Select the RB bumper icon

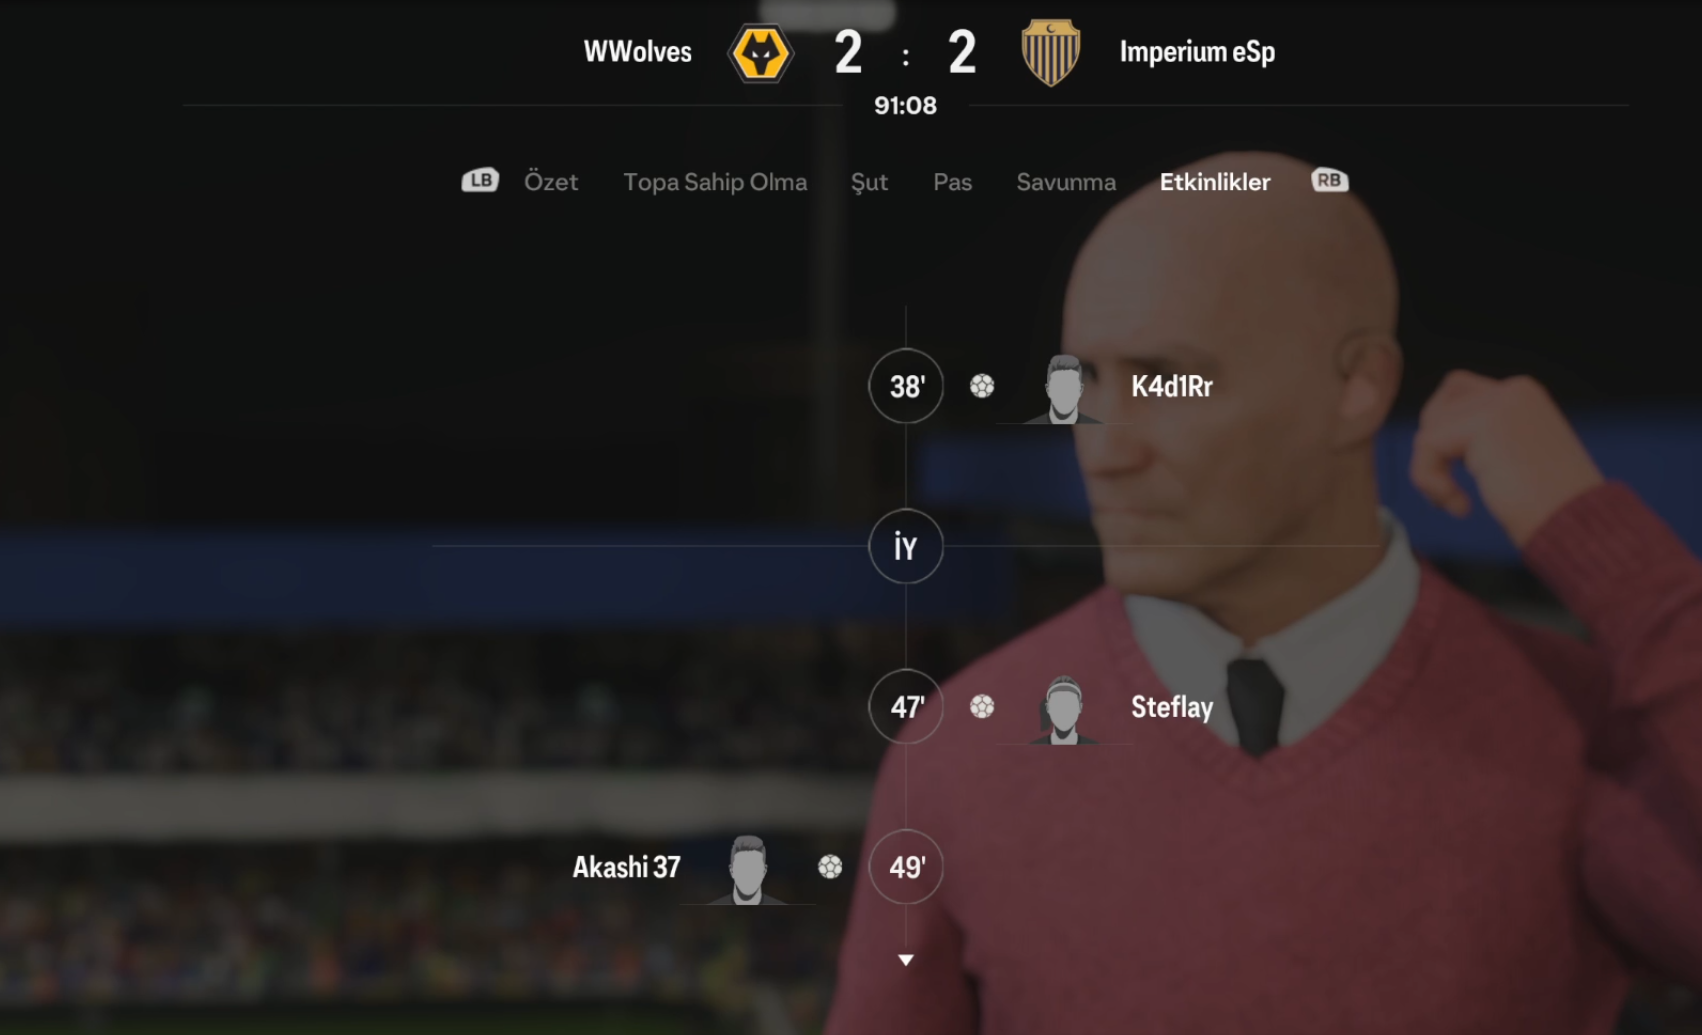point(1330,180)
